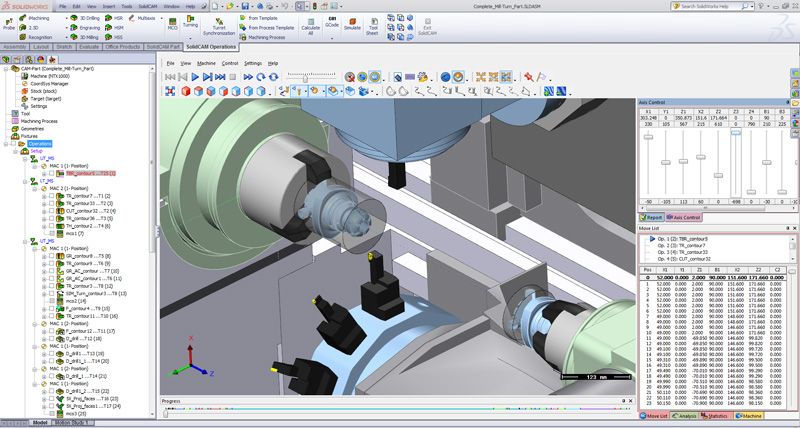Check the CUT_contour32 operation checkbox
800x428 pixels.
[52, 211]
